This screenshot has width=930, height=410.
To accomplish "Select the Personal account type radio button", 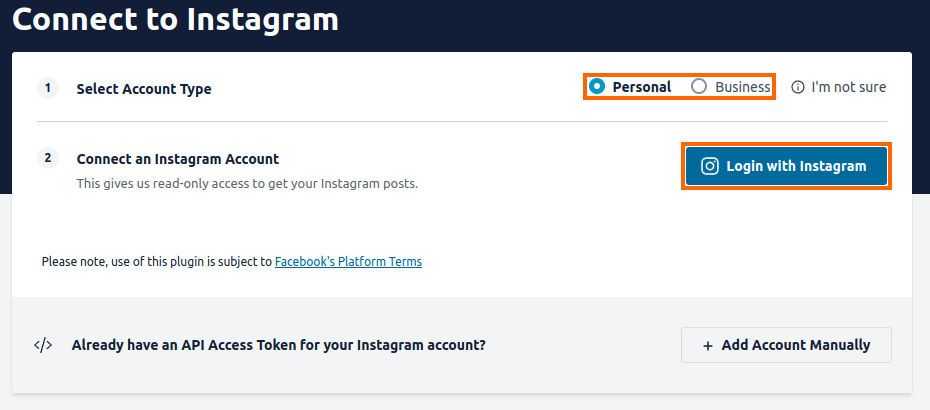I will (597, 87).
